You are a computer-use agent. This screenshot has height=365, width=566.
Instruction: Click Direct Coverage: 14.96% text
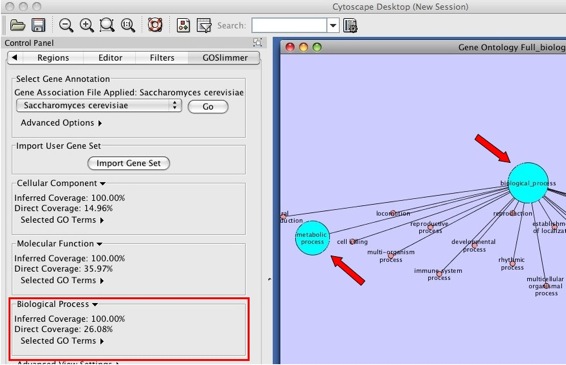[x=64, y=208]
